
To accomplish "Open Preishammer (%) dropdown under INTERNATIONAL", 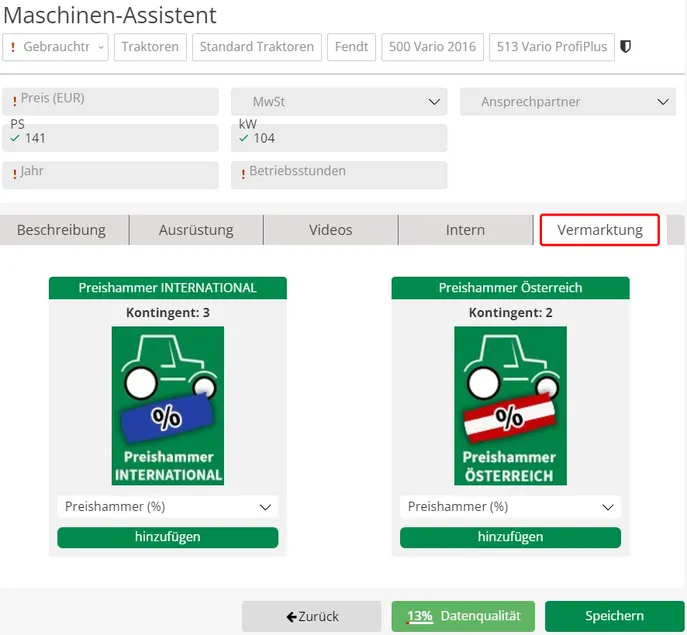I will [168, 507].
